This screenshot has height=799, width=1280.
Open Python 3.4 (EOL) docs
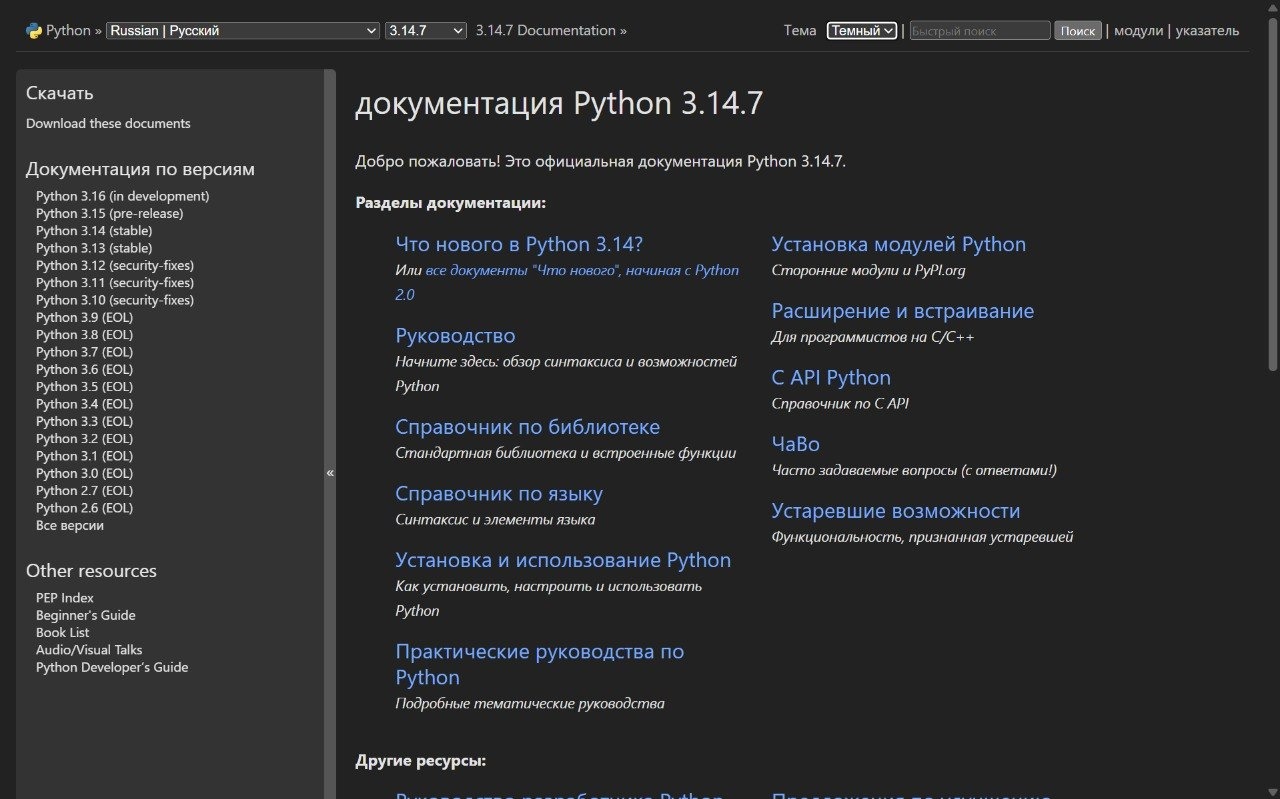[x=84, y=404]
